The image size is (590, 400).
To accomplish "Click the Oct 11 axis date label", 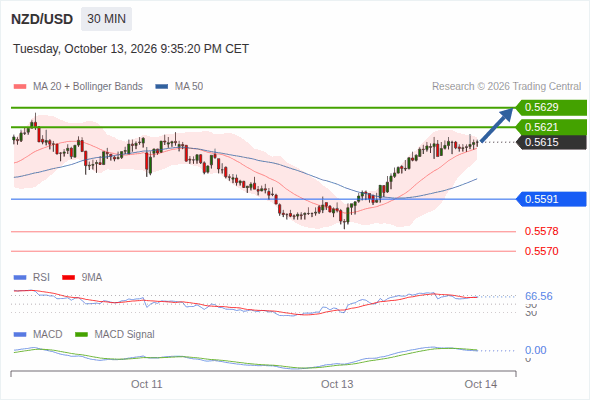I will click(146, 384).
